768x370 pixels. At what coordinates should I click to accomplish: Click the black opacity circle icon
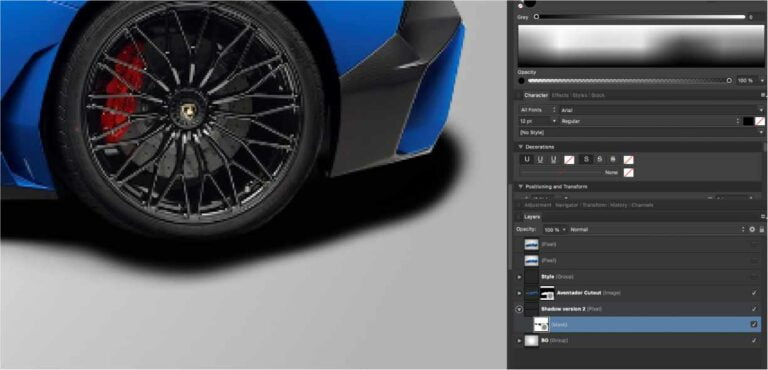coord(522,80)
